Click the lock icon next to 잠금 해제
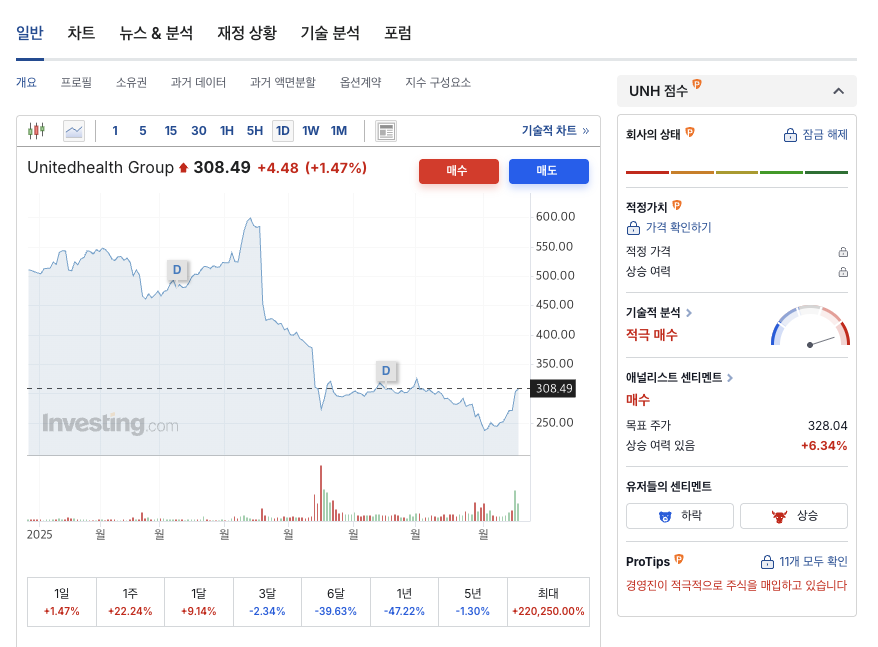 click(790, 135)
